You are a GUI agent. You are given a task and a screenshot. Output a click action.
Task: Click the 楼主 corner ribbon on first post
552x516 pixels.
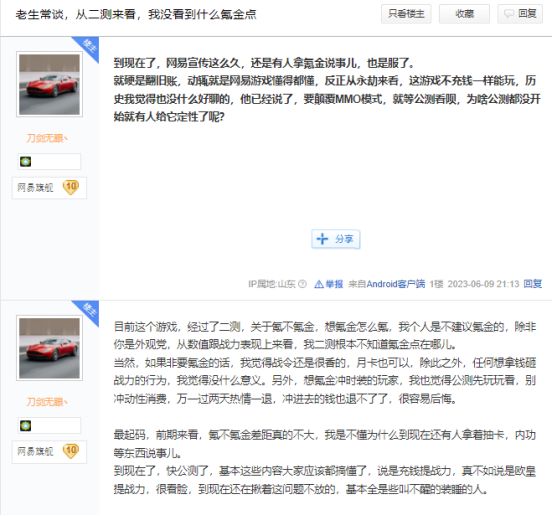tap(88, 47)
